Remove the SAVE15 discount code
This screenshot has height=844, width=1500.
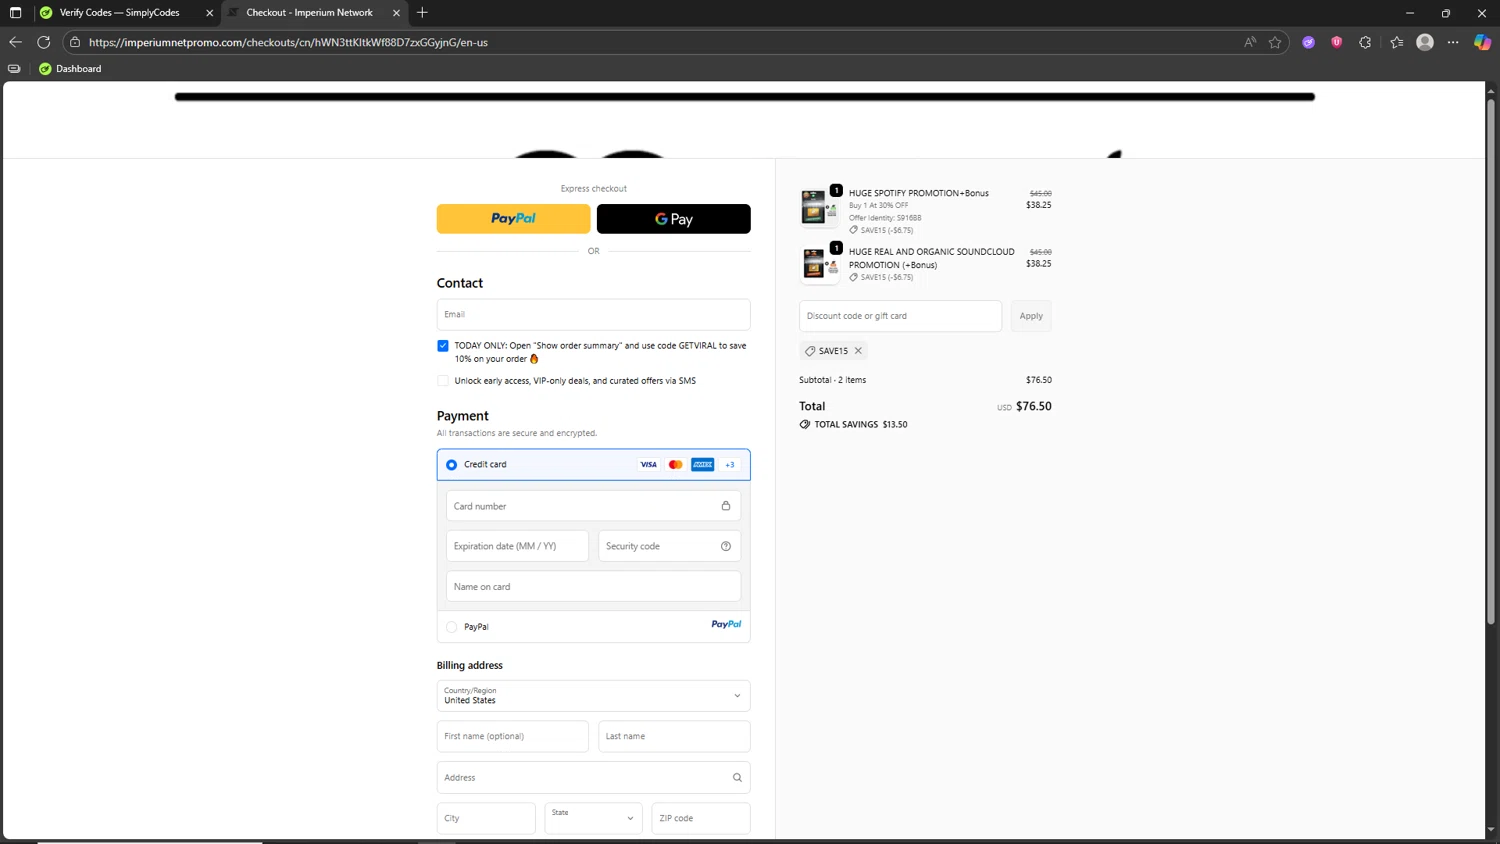pyautogui.click(x=858, y=351)
